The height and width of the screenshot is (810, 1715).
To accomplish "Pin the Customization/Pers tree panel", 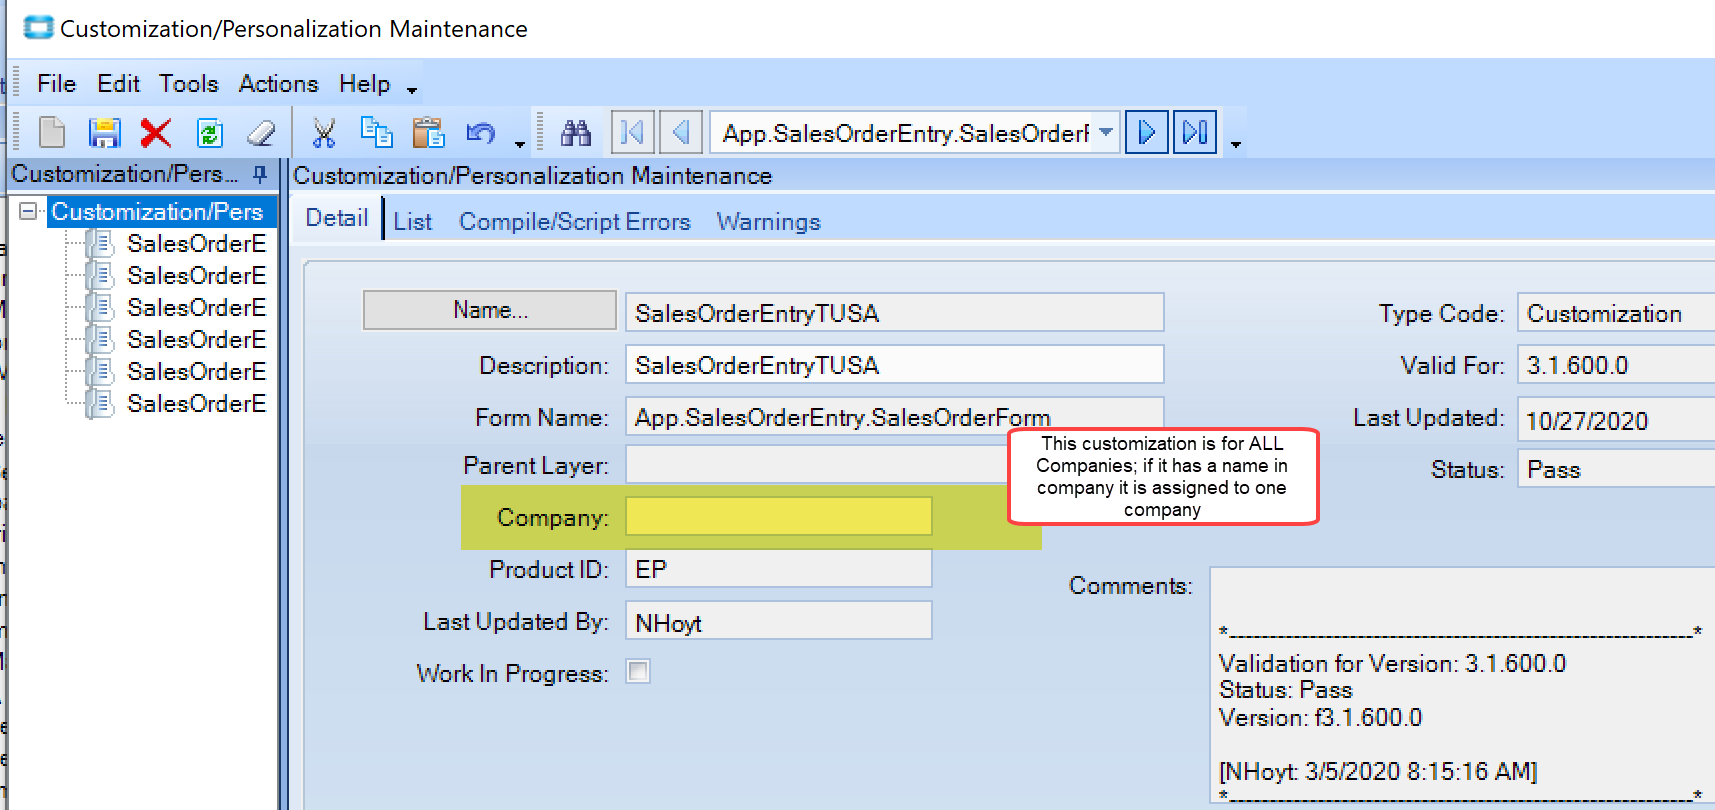I will [260, 174].
